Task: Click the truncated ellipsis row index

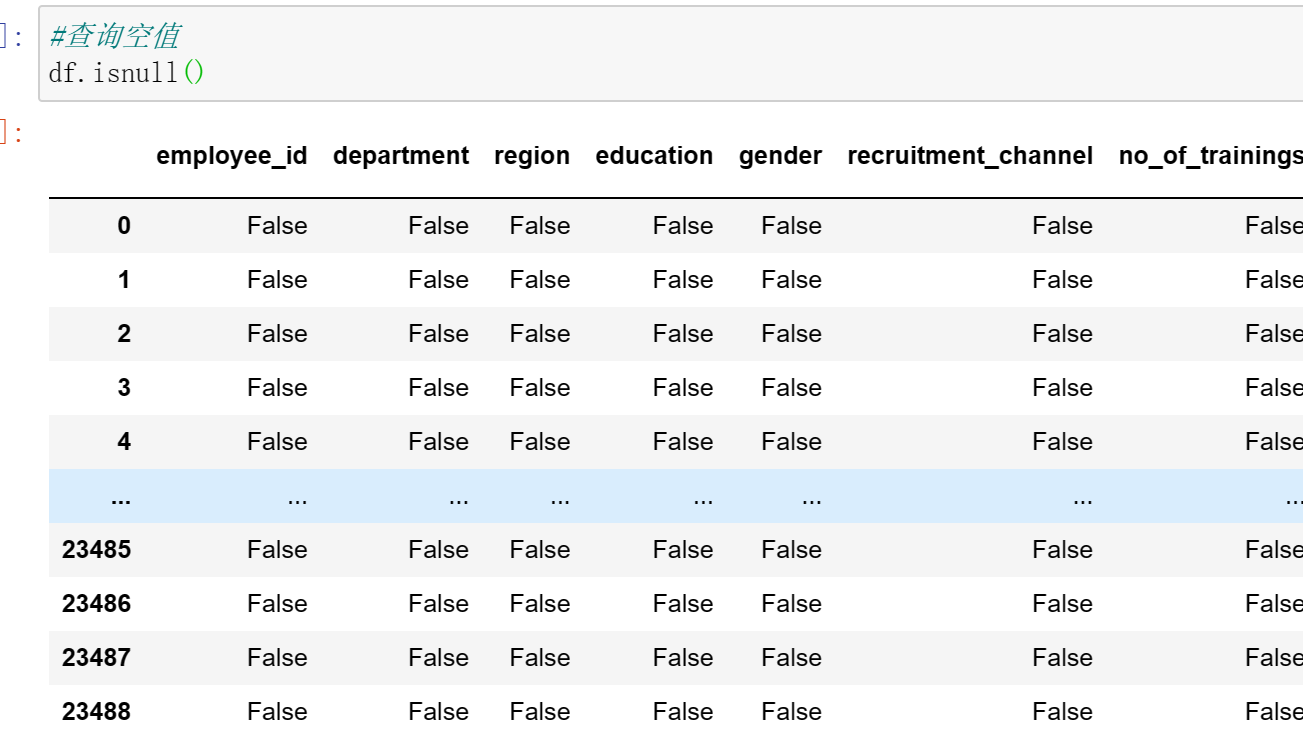Action: click(121, 496)
